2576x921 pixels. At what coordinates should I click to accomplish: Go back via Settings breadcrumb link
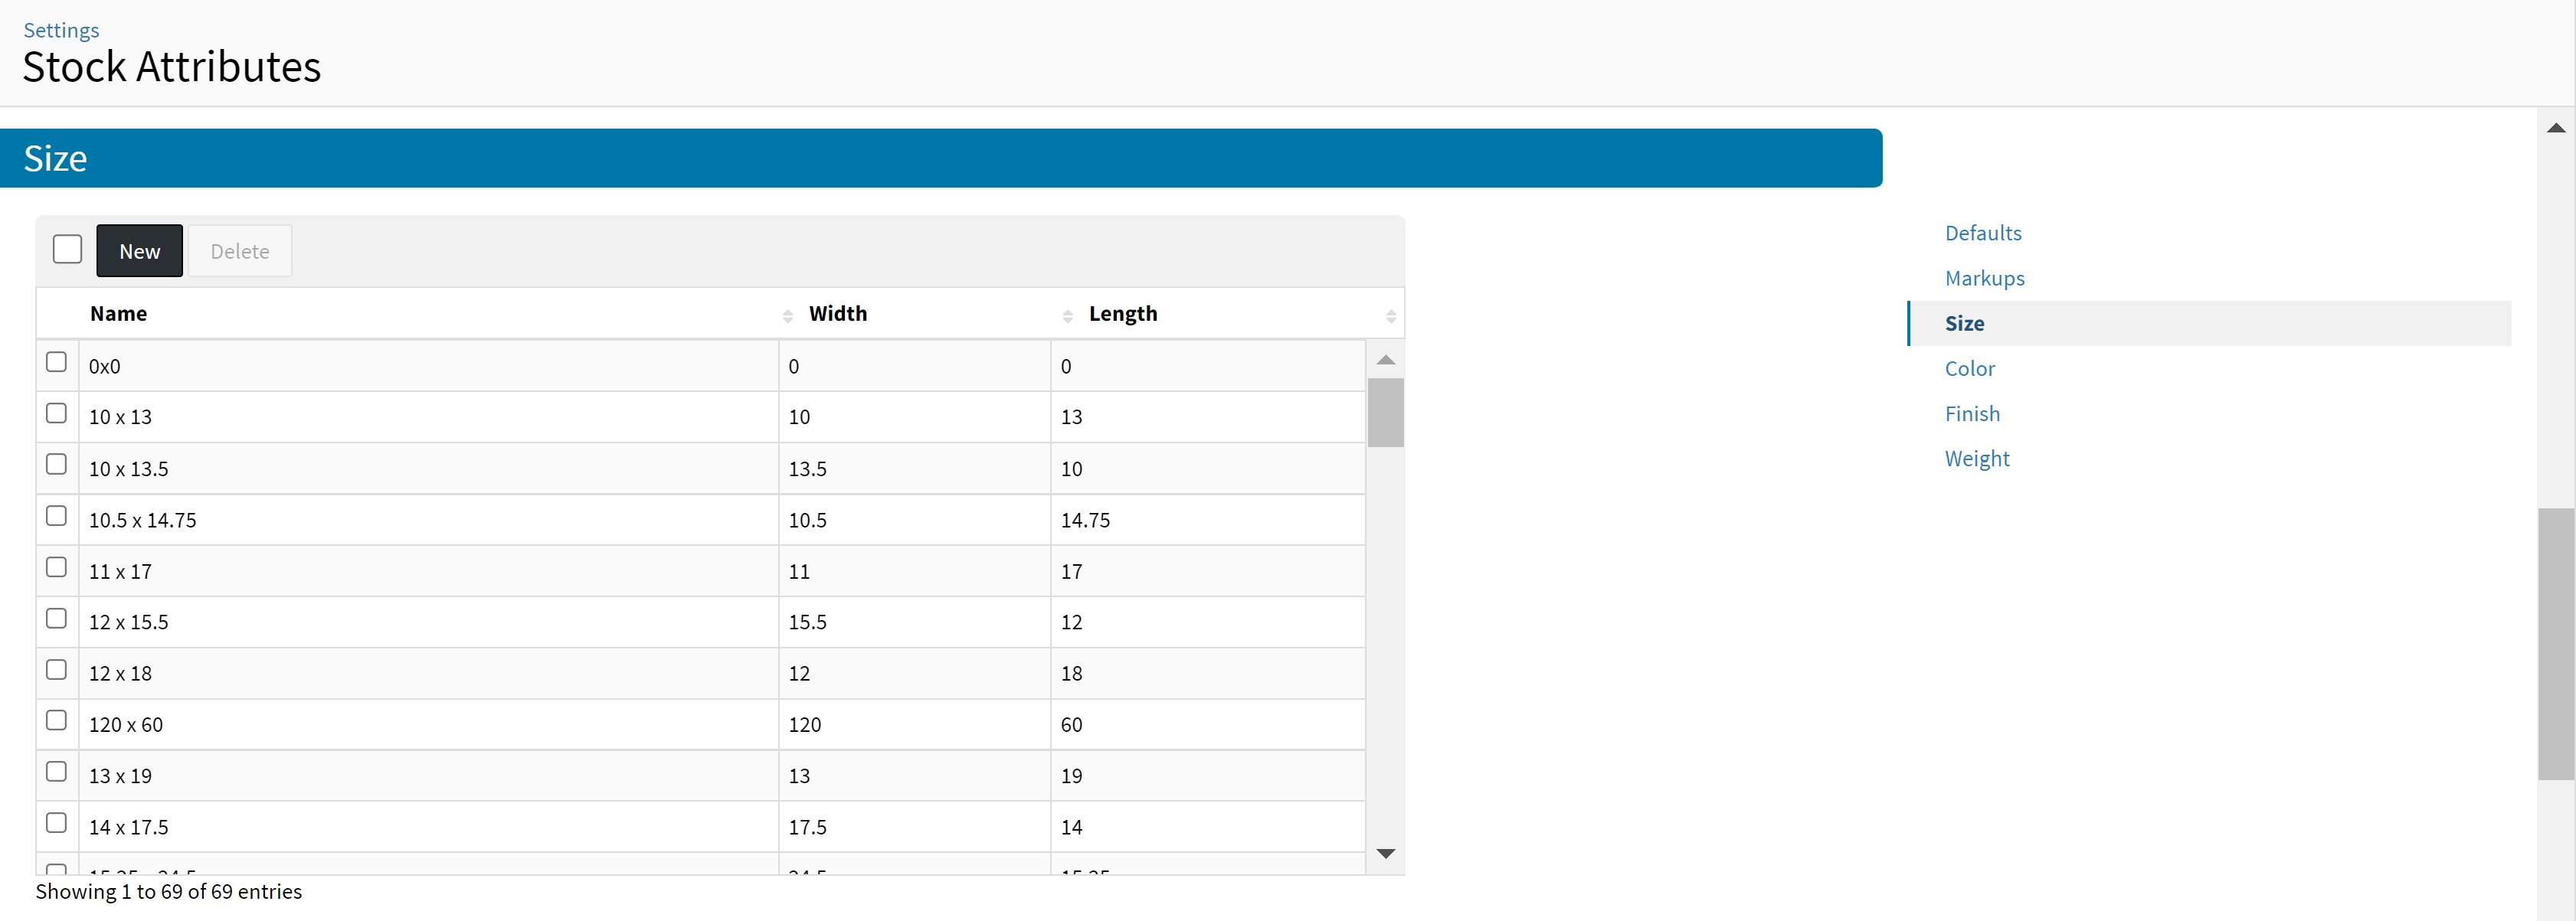(x=61, y=30)
